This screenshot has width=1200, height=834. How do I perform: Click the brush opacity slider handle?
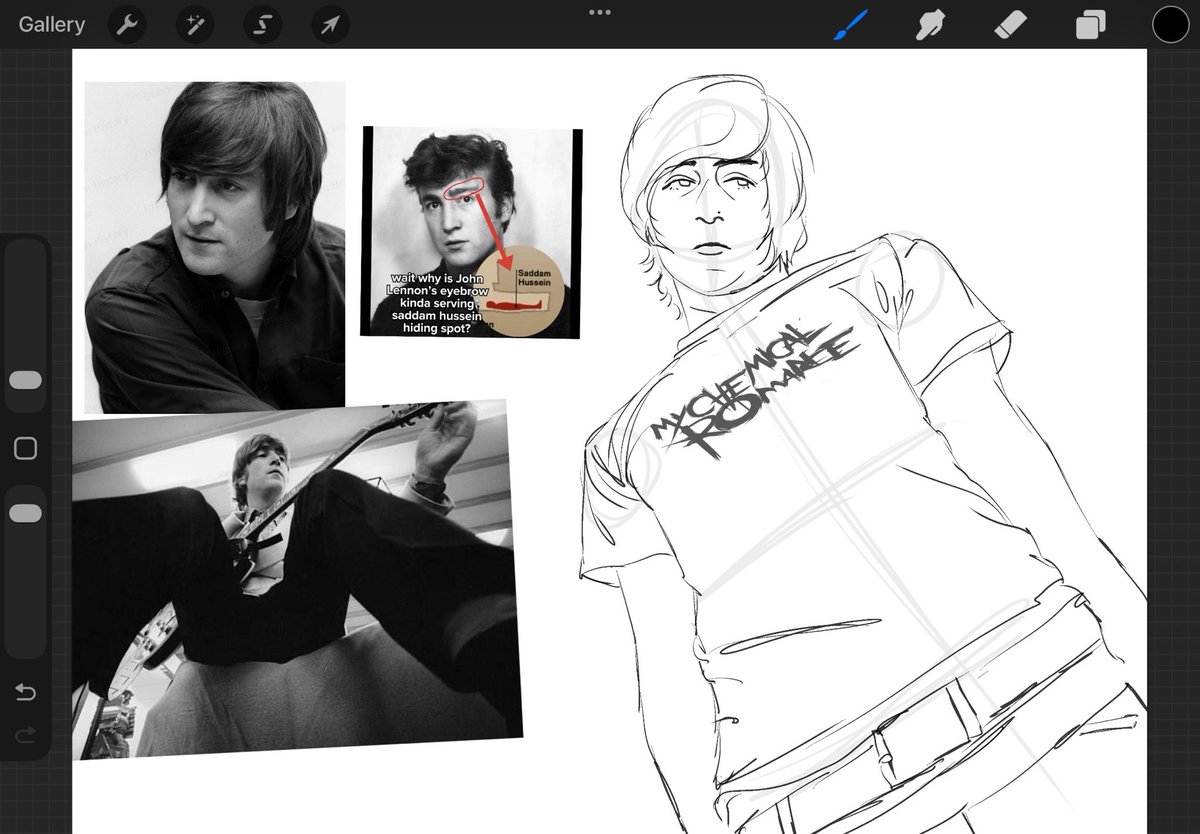[x=25, y=513]
